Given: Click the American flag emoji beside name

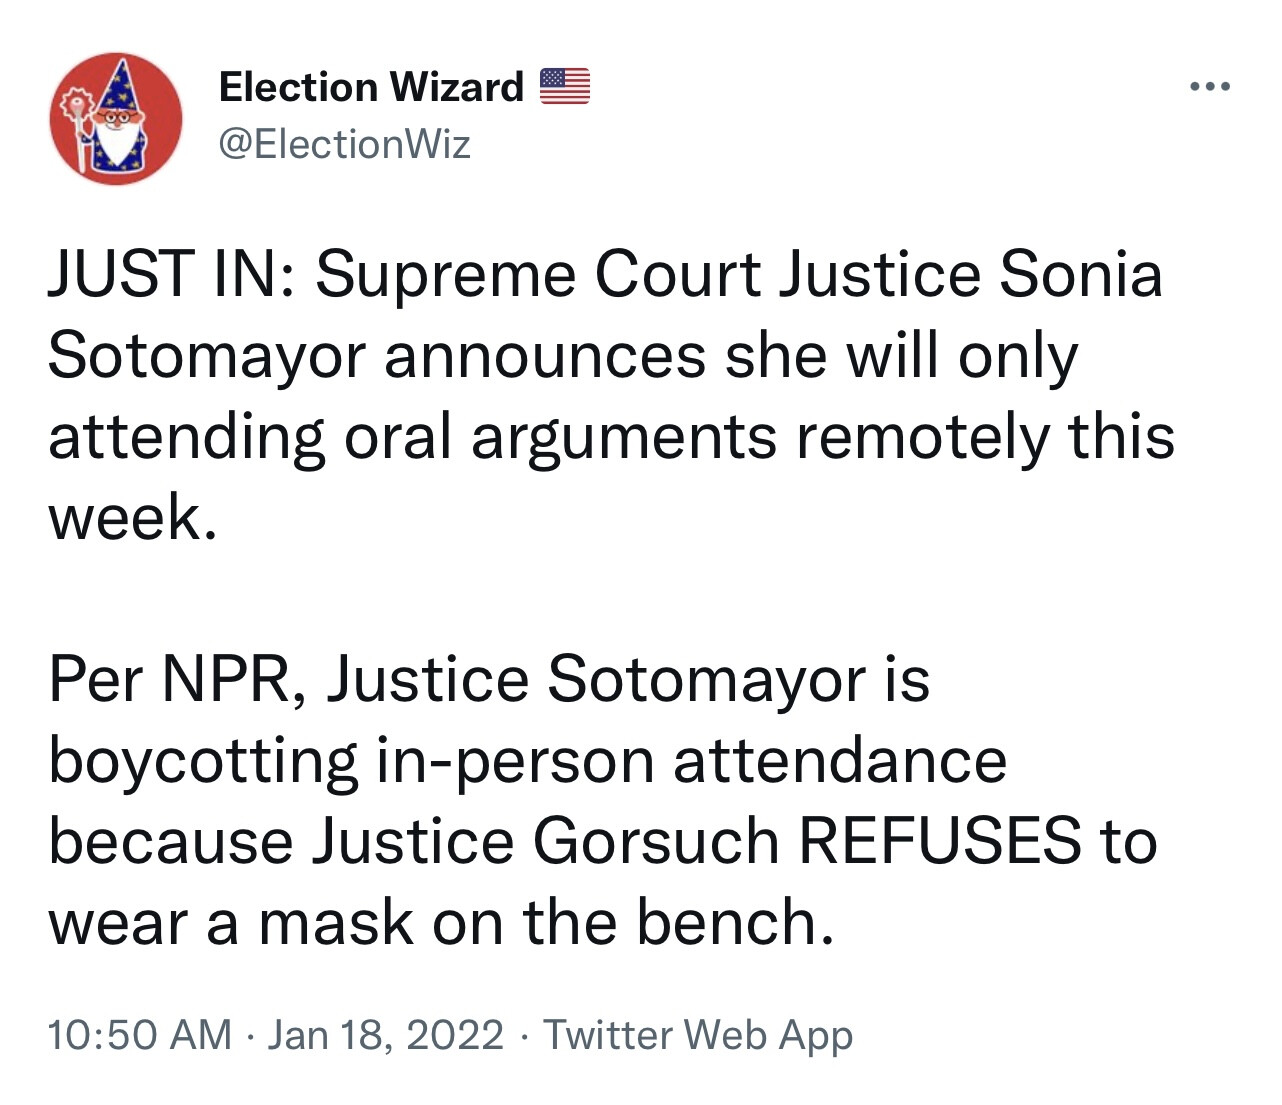Looking at the screenshot, I should 565,87.
